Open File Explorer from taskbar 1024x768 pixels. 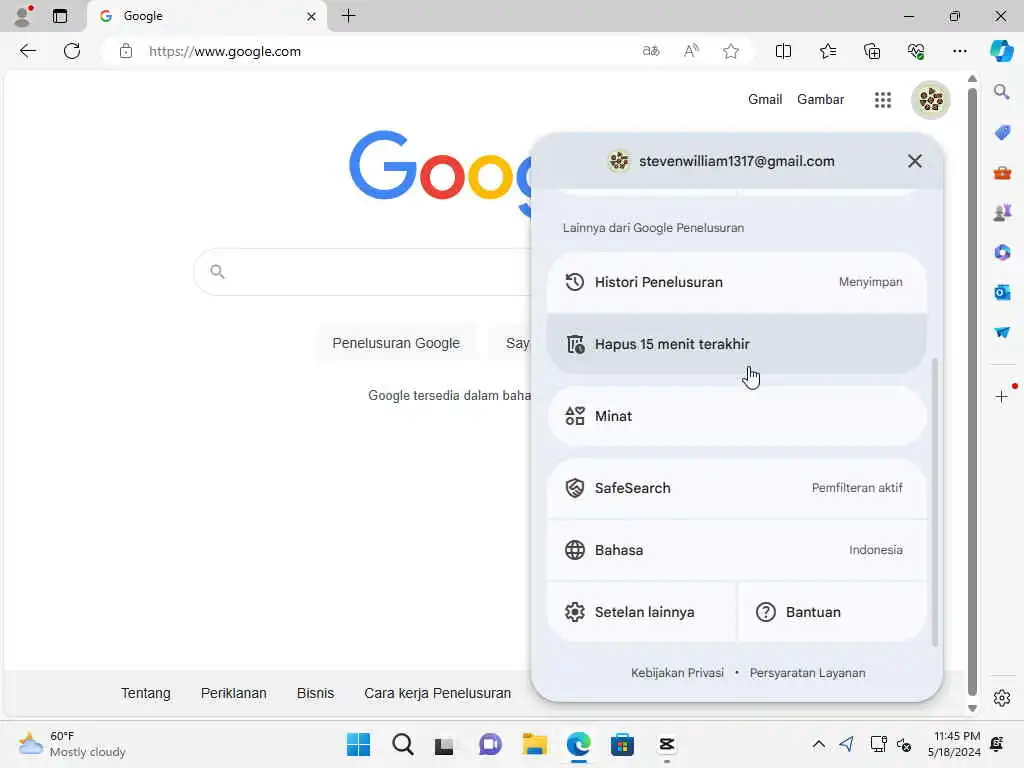coord(534,744)
